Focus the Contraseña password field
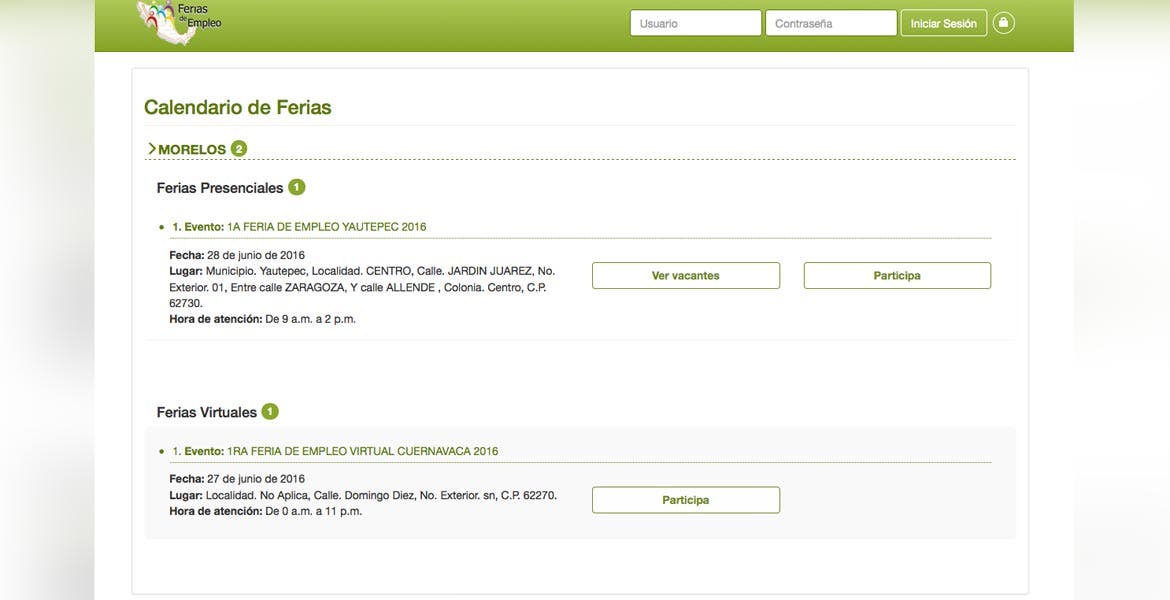The height and width of the screenshot is (600, 1170). (x=830, y=23)
